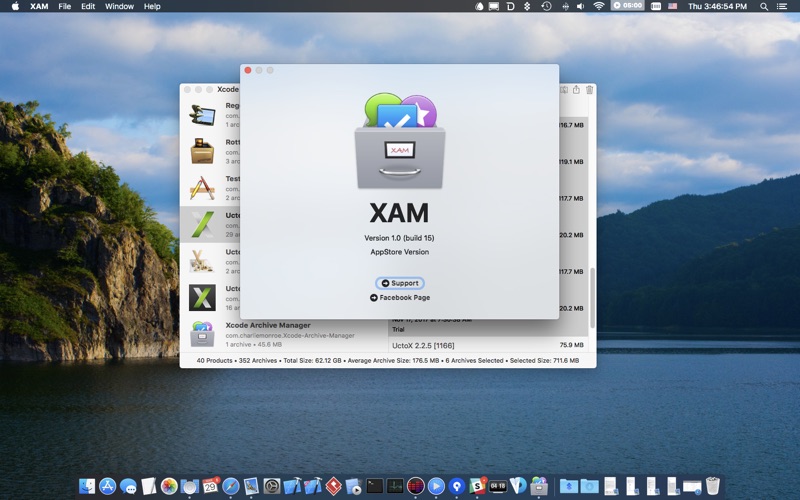Open the flip clock app in Dock
Image resolution: width=800 pixels, height=500 pixels.
coord(498,486)
